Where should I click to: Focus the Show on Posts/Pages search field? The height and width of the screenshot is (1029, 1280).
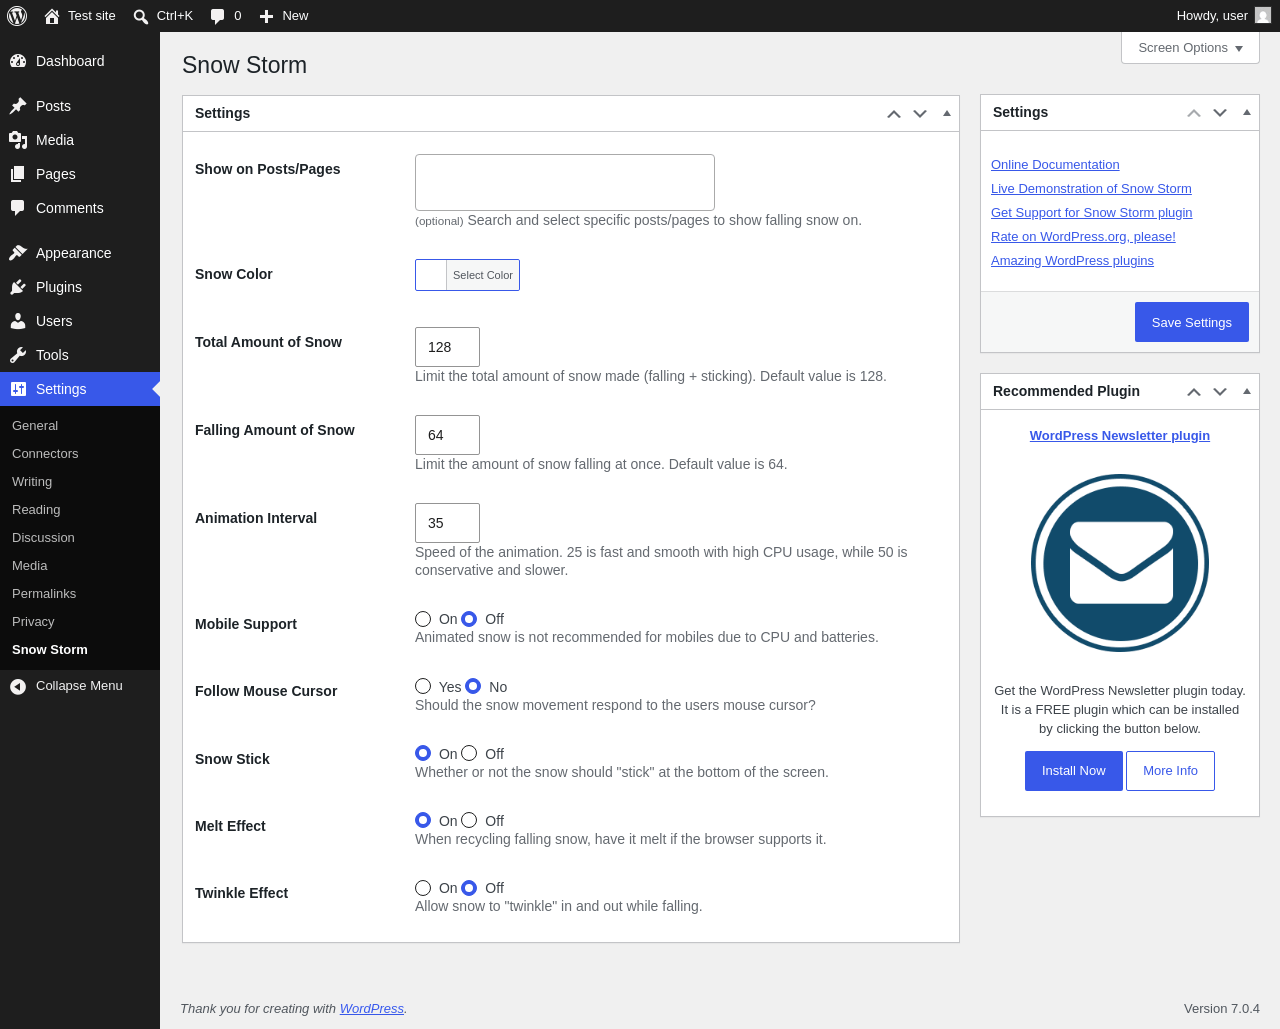pos(565,182)
